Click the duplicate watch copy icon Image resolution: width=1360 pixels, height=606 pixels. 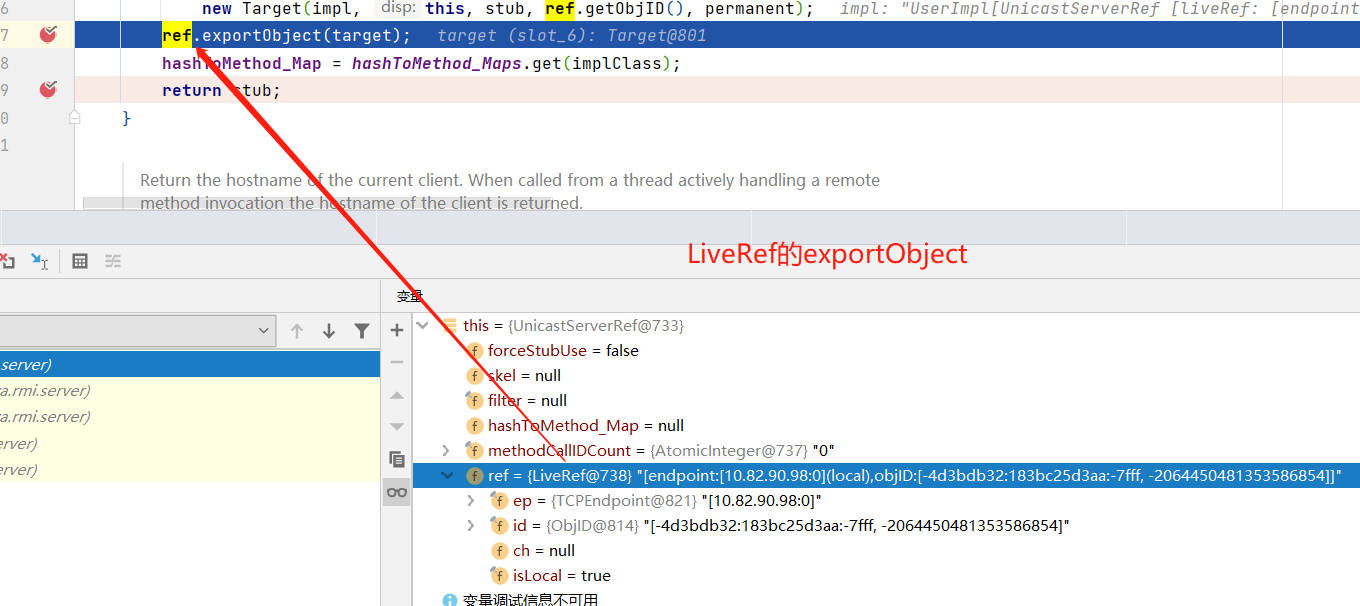tap(397, 459)
